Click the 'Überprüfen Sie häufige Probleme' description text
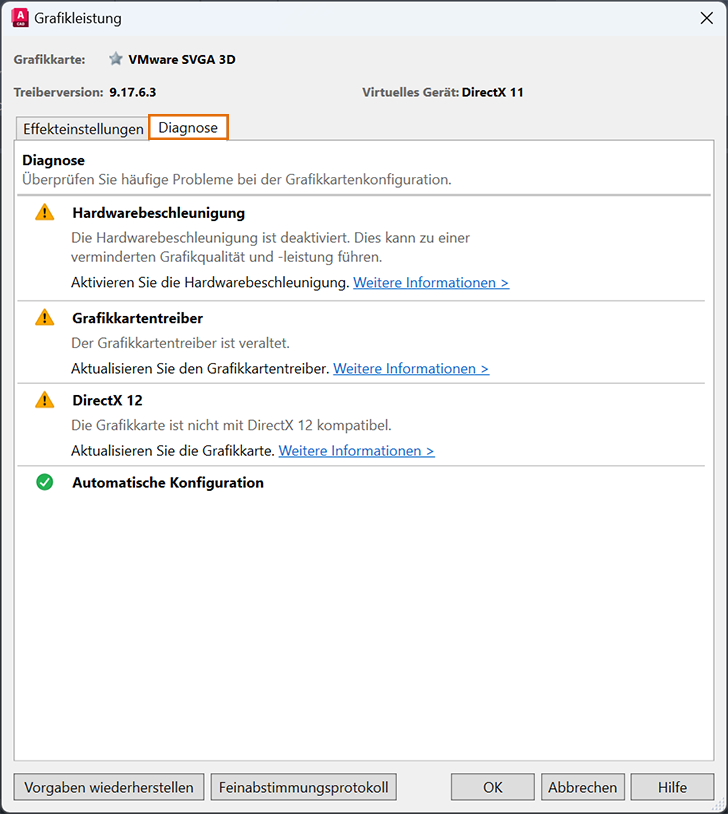This screenshot has height=814, width=728. pyautogui.click(x=237, y=180)
